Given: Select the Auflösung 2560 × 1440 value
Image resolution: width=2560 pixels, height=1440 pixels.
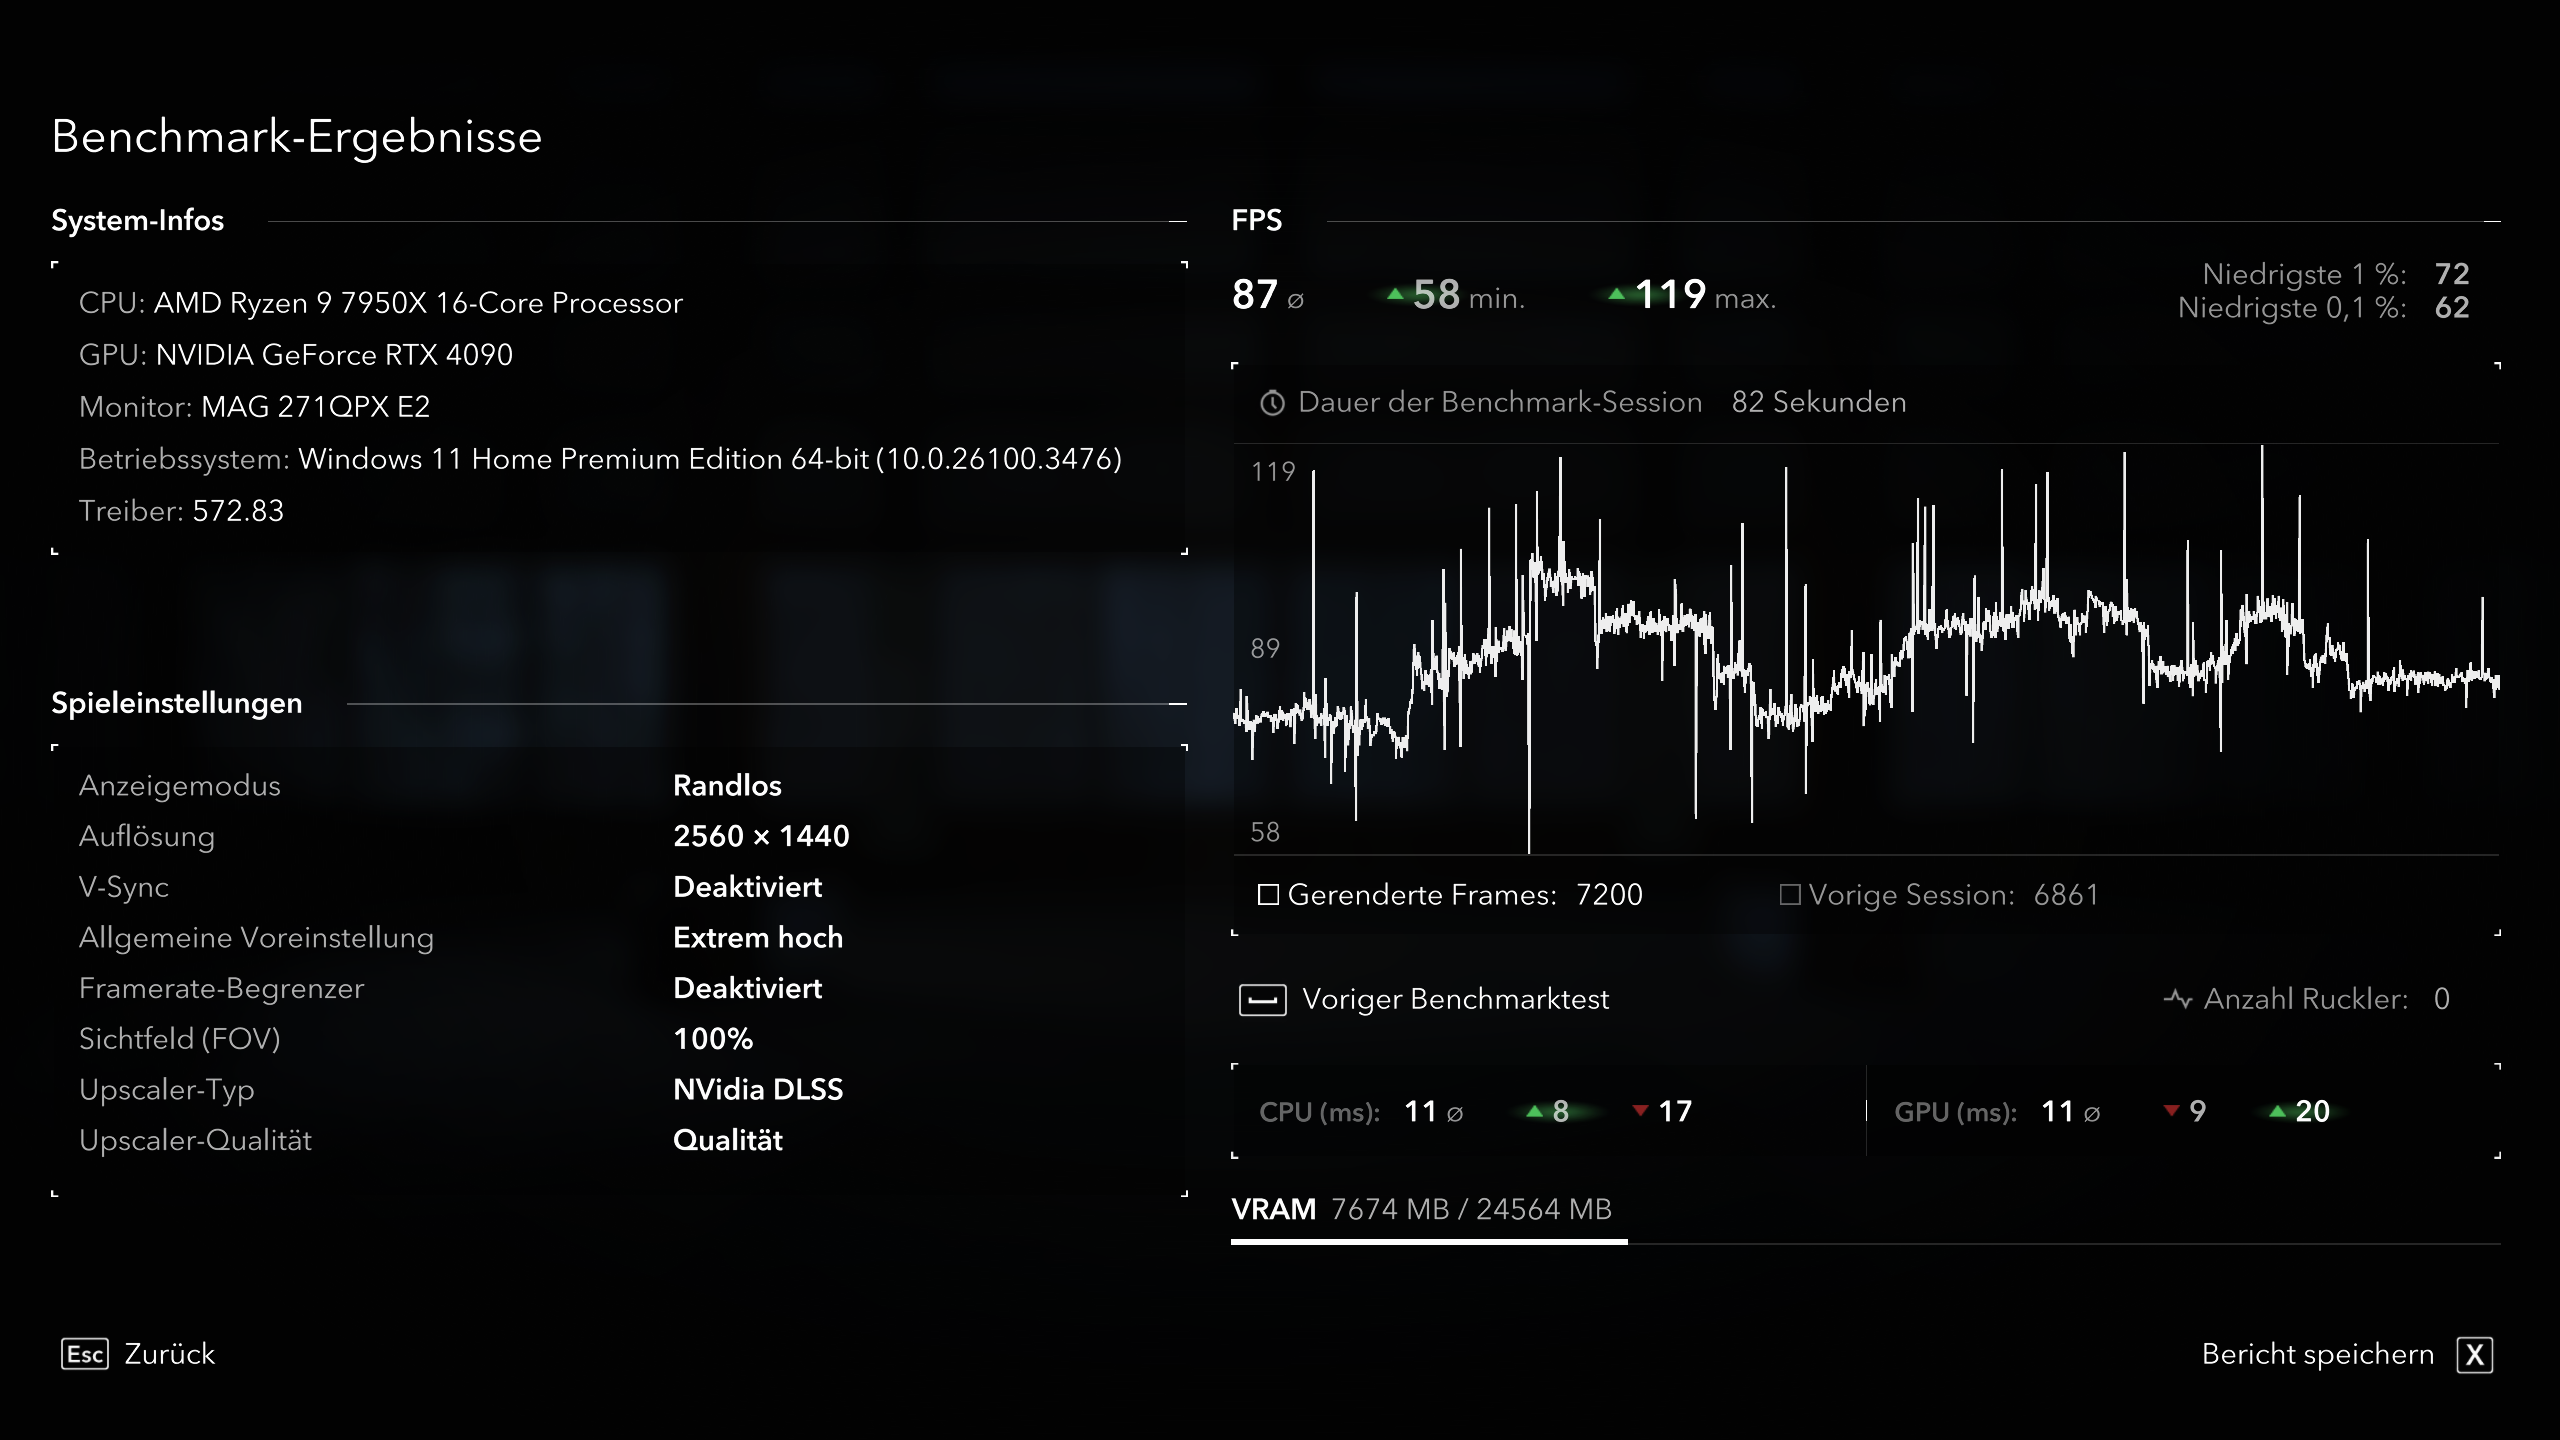Looking at the screenshot, I should (761, 836).
